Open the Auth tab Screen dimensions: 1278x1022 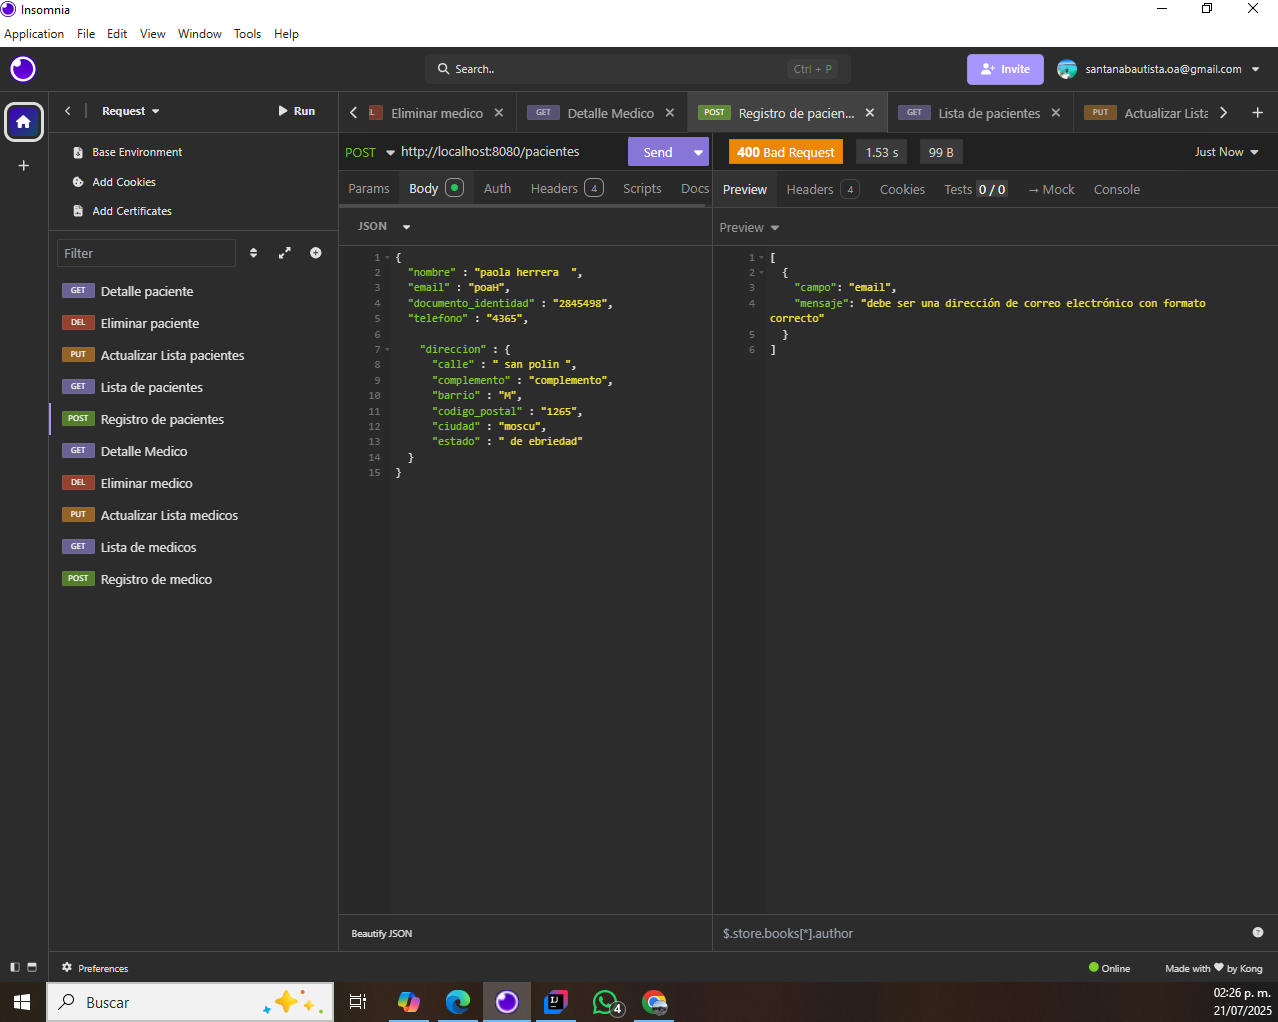[x=497, y=188]
